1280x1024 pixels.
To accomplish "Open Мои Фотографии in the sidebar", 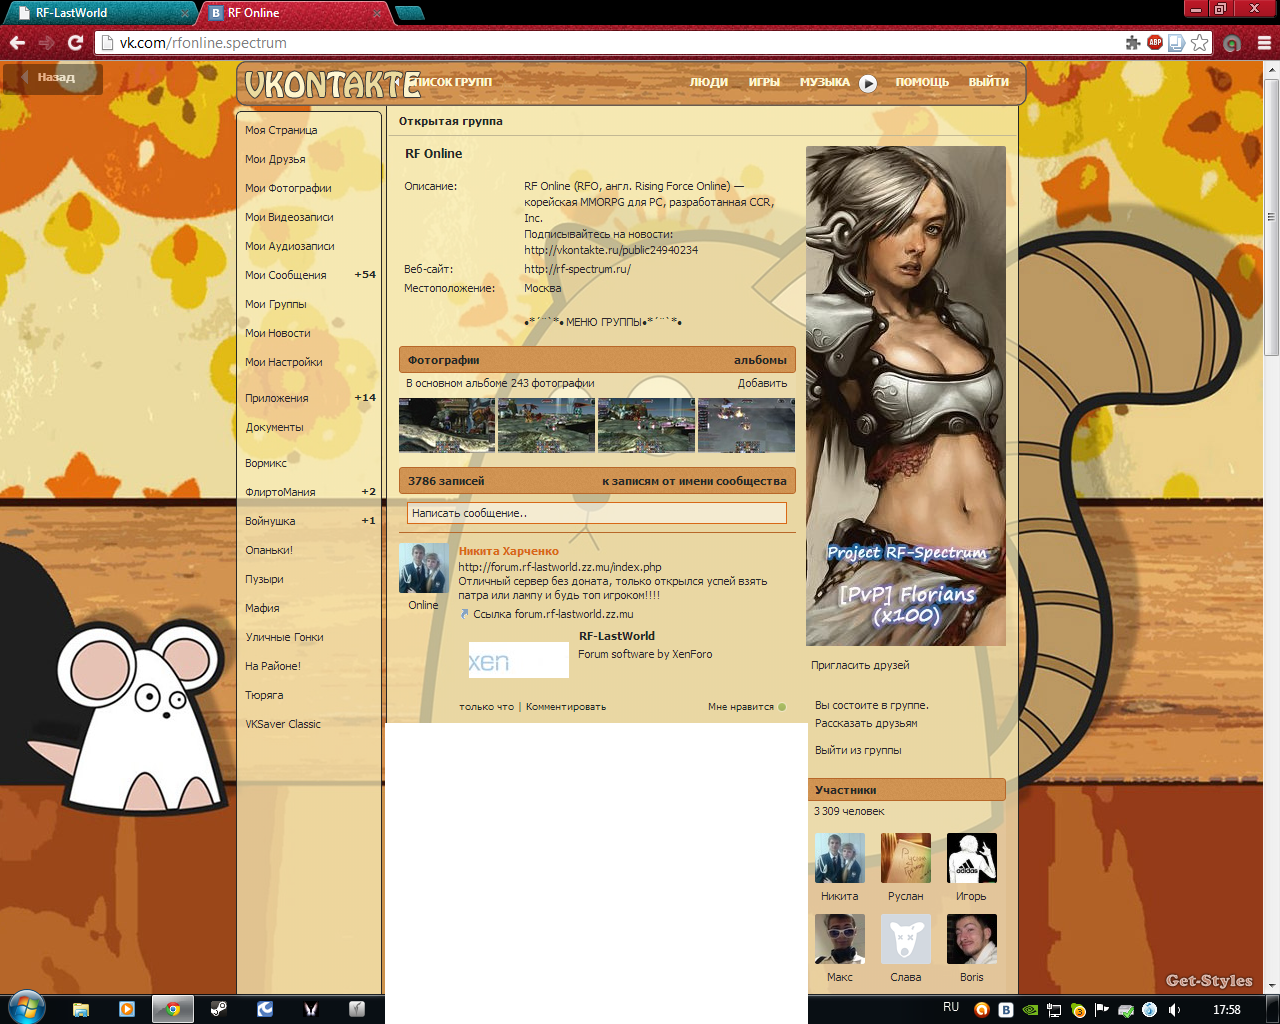I will 288,188.
